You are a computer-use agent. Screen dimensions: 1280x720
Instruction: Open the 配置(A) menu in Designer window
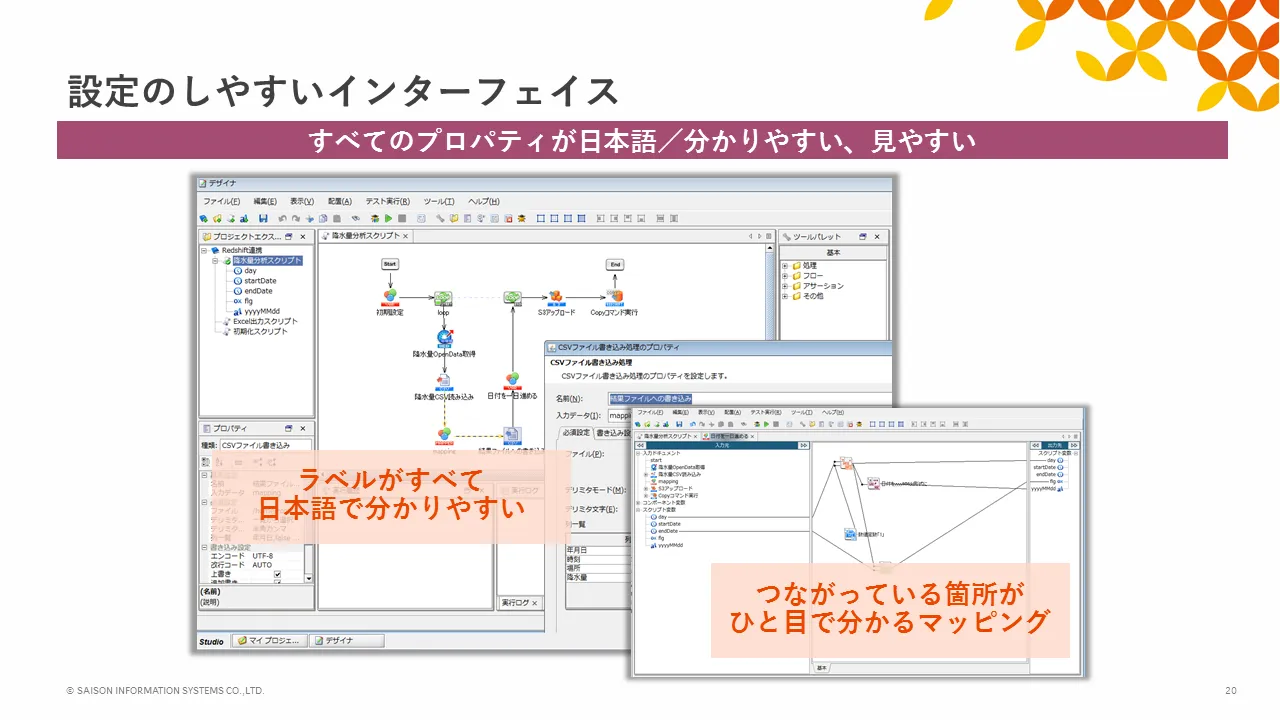(x=340, y=201)
